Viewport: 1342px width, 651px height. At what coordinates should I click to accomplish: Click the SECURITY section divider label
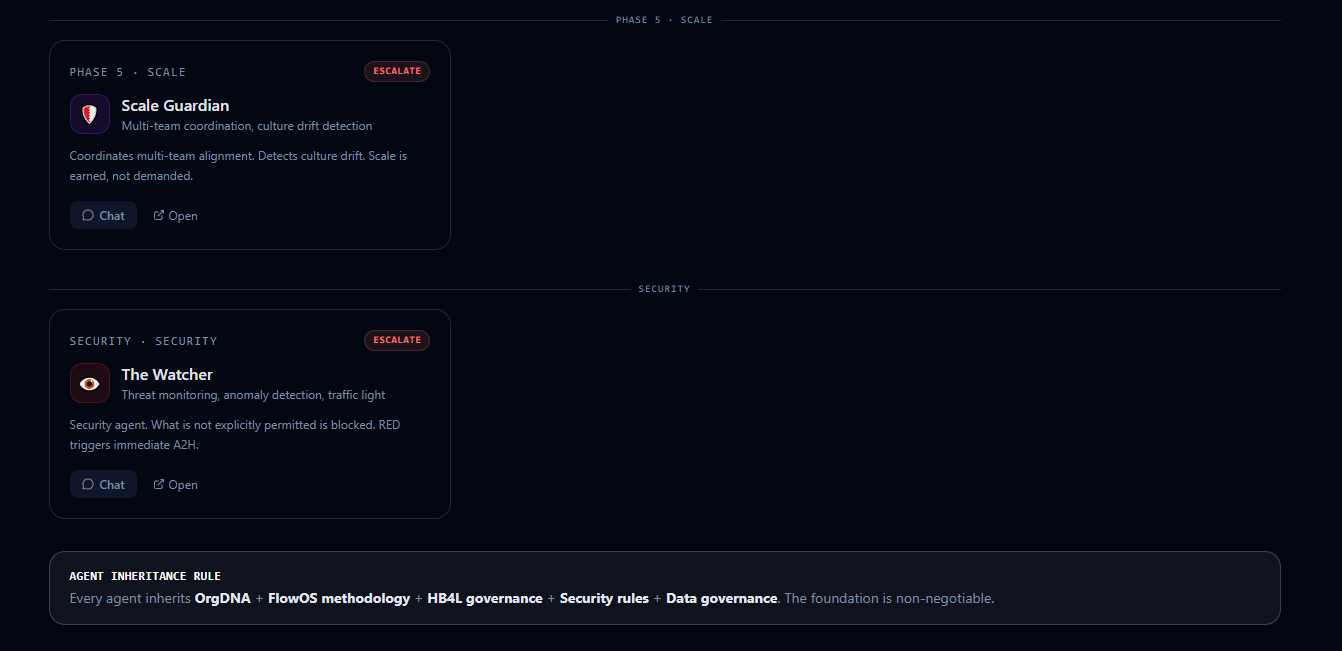click(x=664, y=289)
